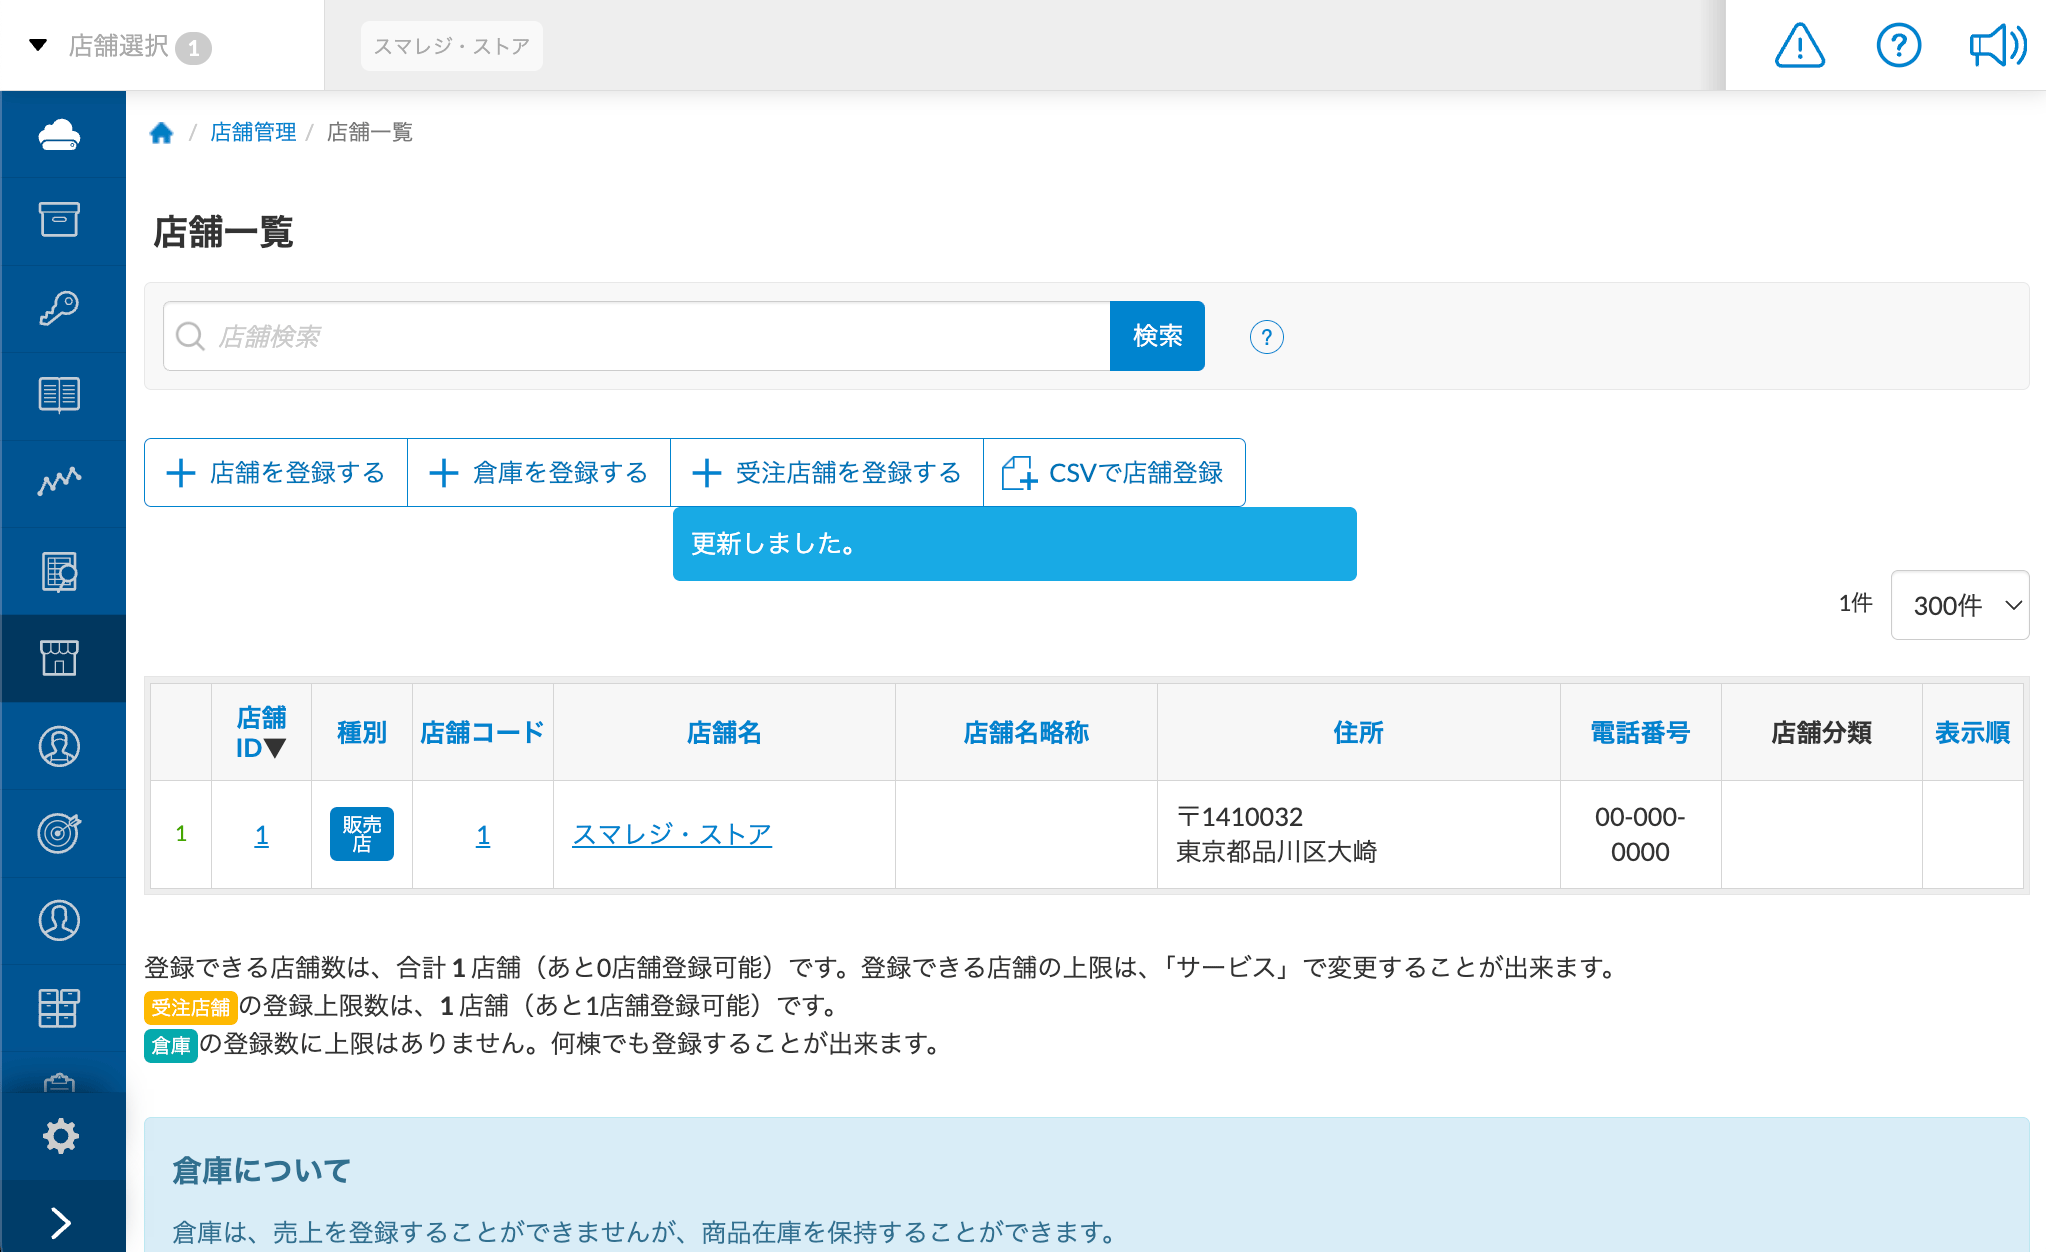2046x1252 pixels.
Task: Open the スマレジ・ストア store link
Action: tap(672, 834)
